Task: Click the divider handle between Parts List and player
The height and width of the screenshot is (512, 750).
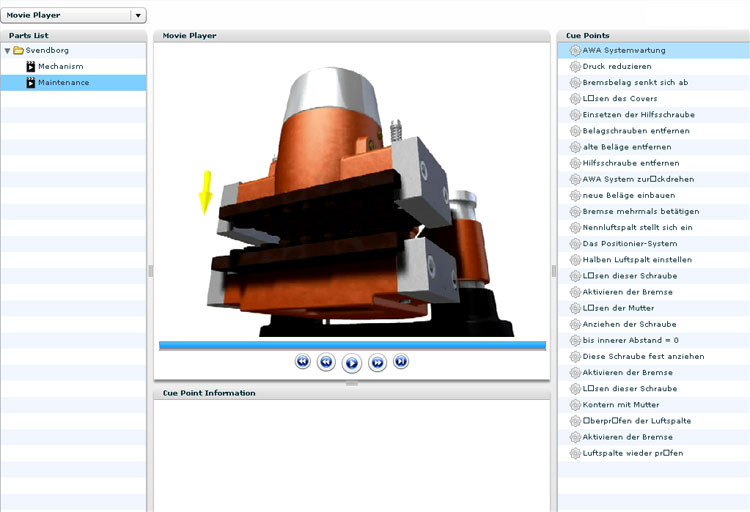Action: 150,270
